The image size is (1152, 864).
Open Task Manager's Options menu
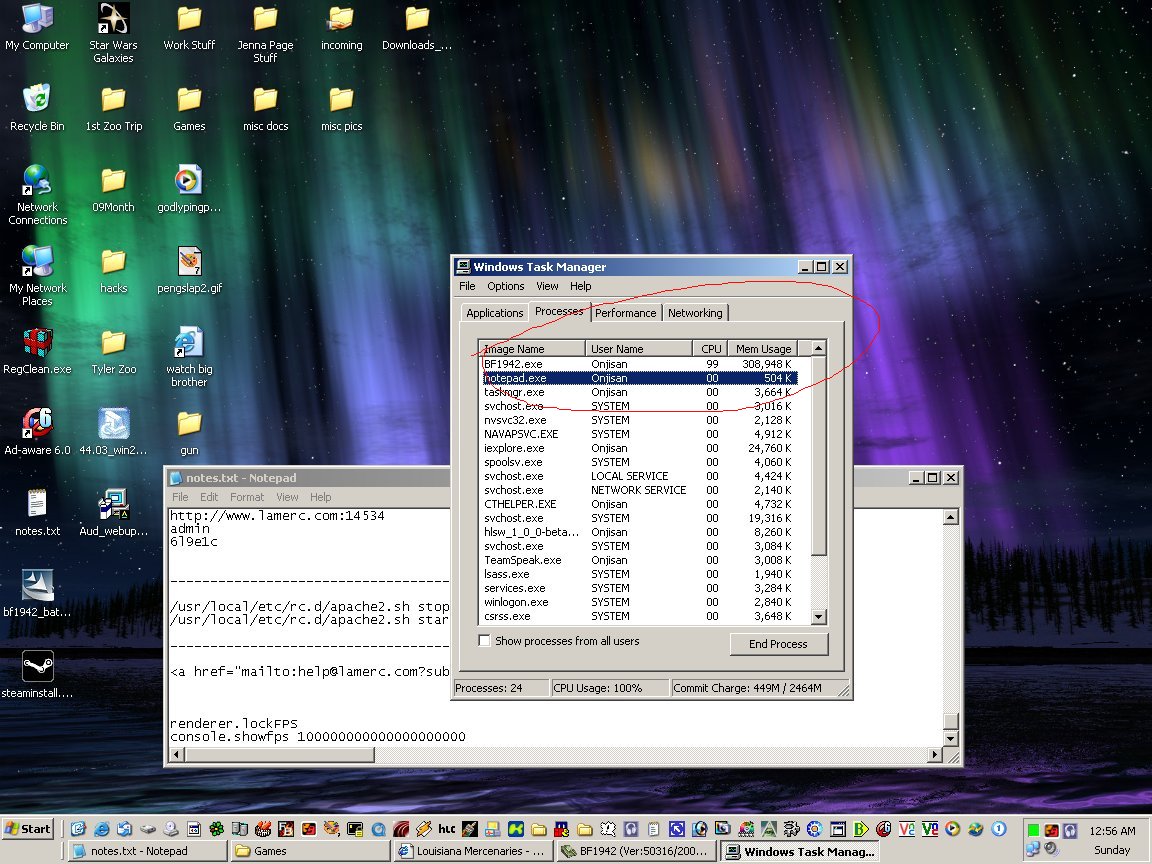(505, 286)
